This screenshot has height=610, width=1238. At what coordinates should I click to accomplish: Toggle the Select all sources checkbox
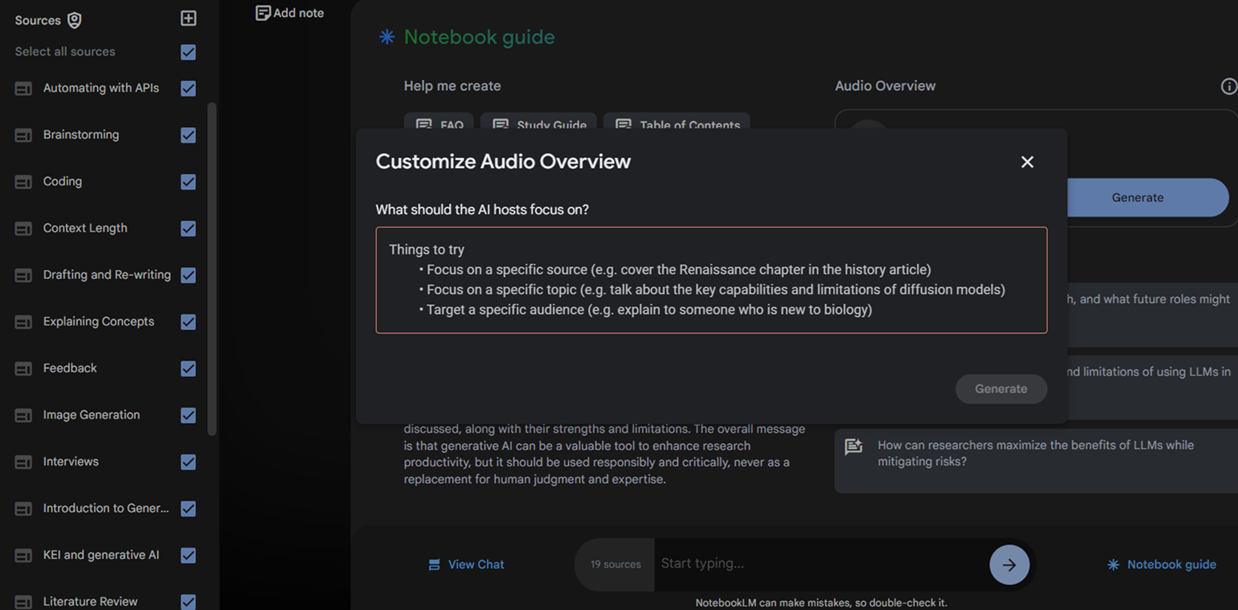coord(188,52)
